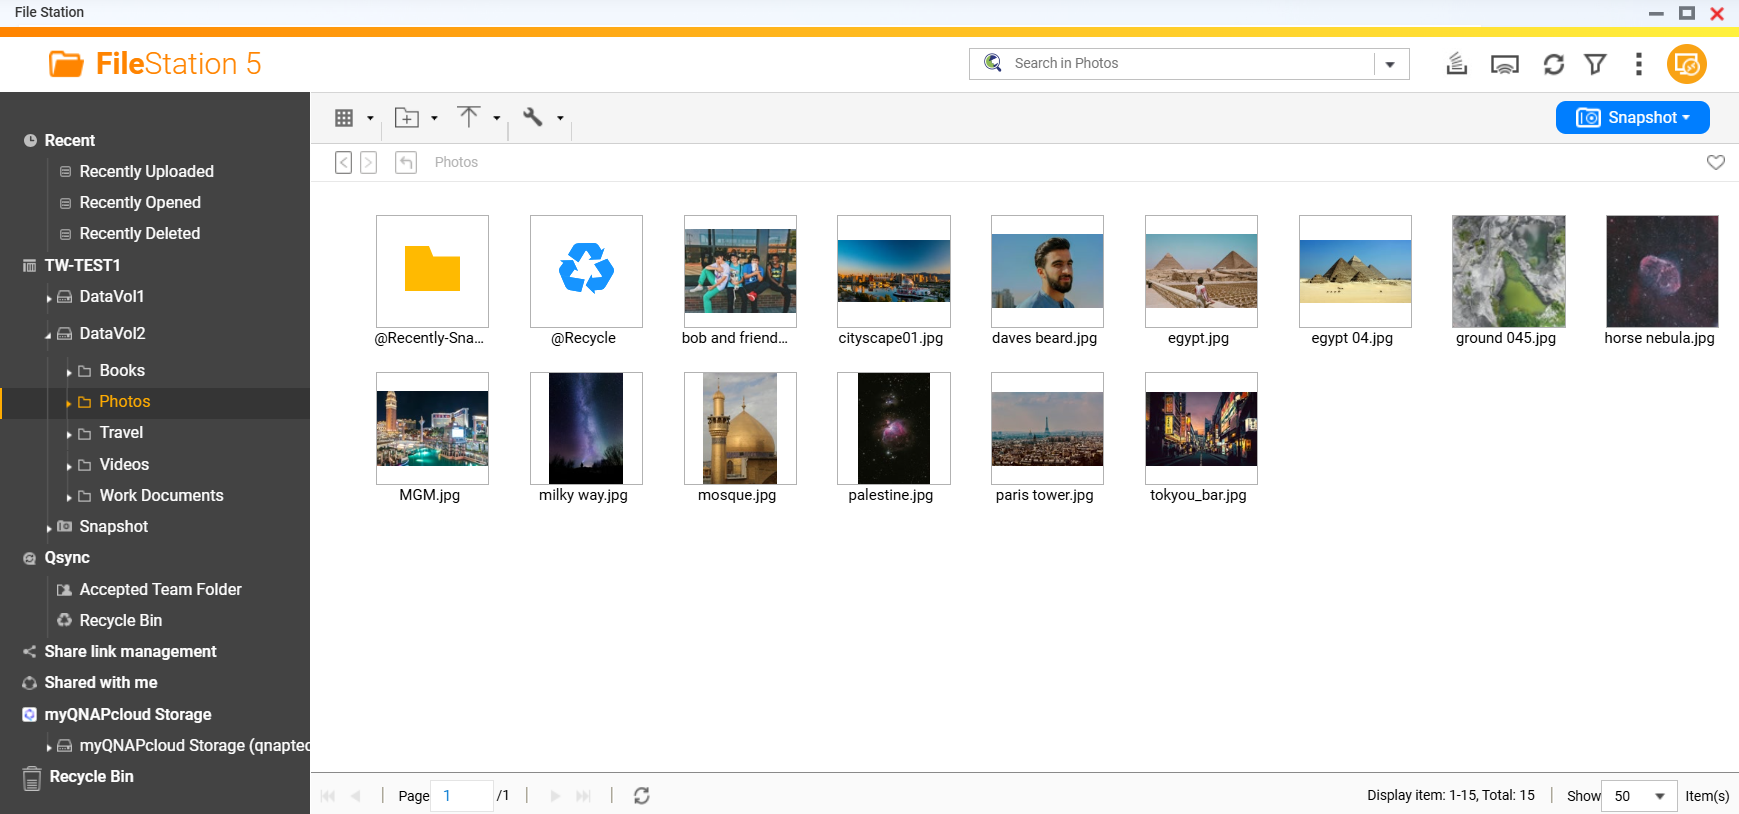Click the page number input field
This screenshot has width=1739, height=814.
click(x=462, y=796)
